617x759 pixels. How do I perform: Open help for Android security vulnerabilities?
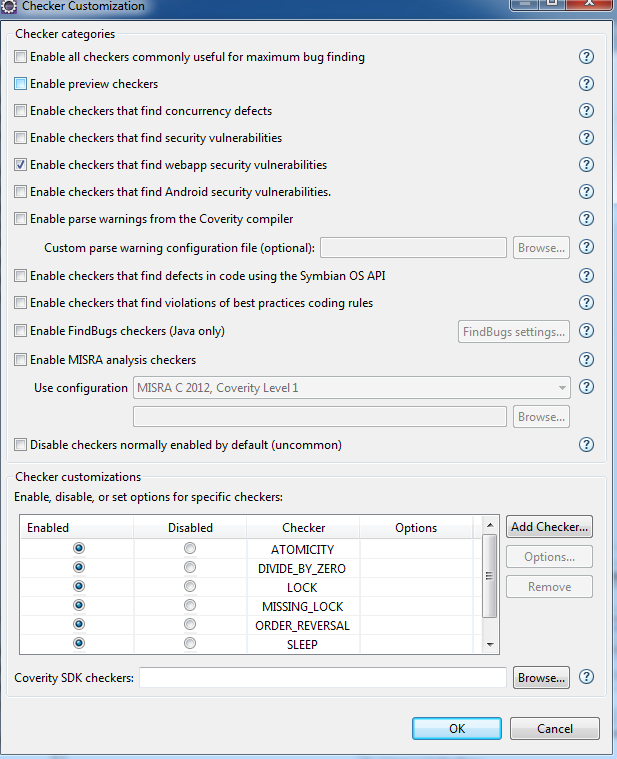(x=587, y=192)
